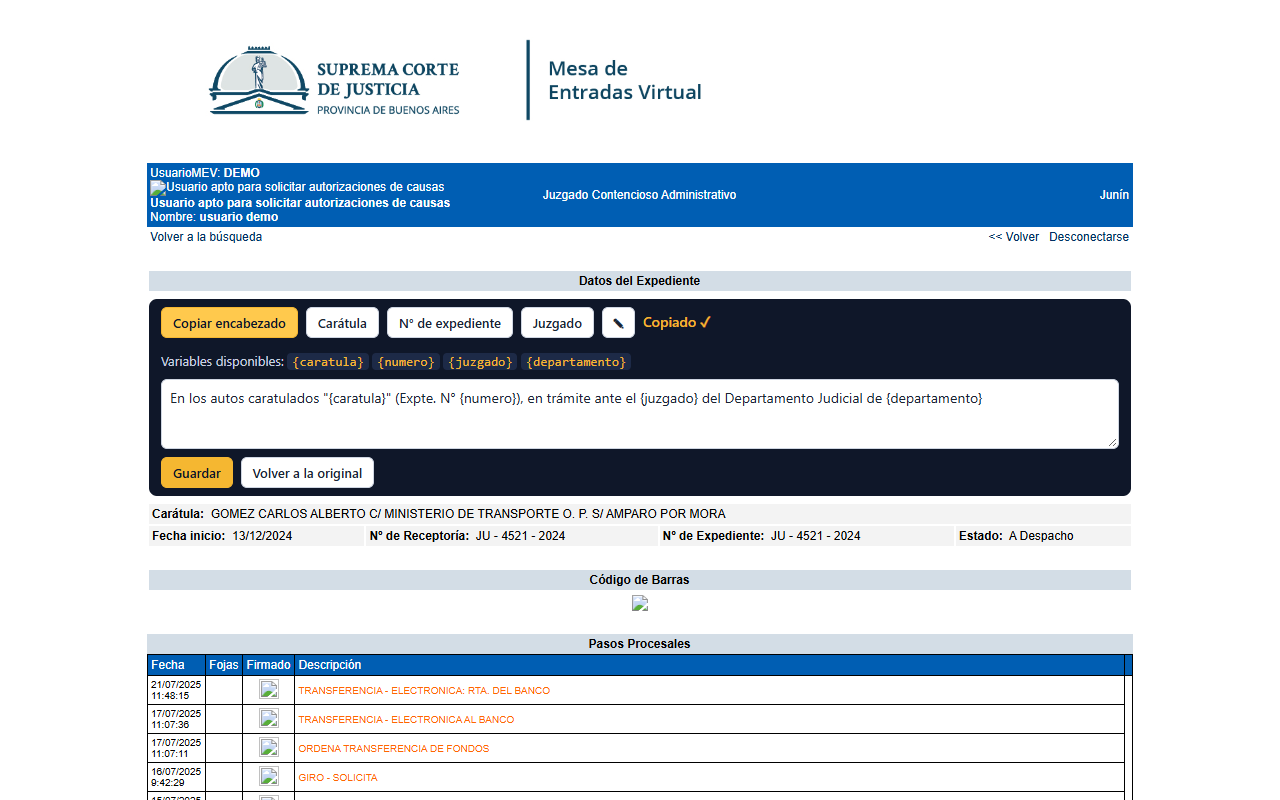Click the Firmado column header

(x=268, y=665)
